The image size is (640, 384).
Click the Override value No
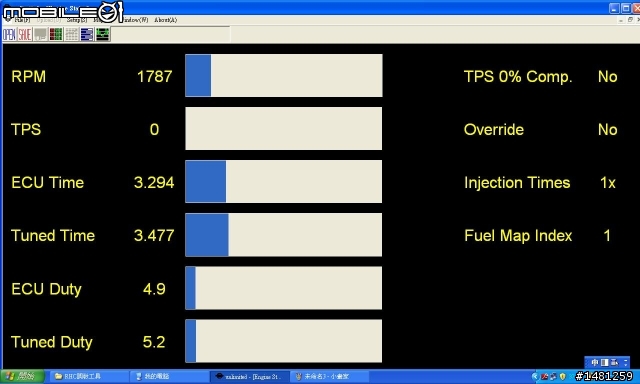(607, 130)
